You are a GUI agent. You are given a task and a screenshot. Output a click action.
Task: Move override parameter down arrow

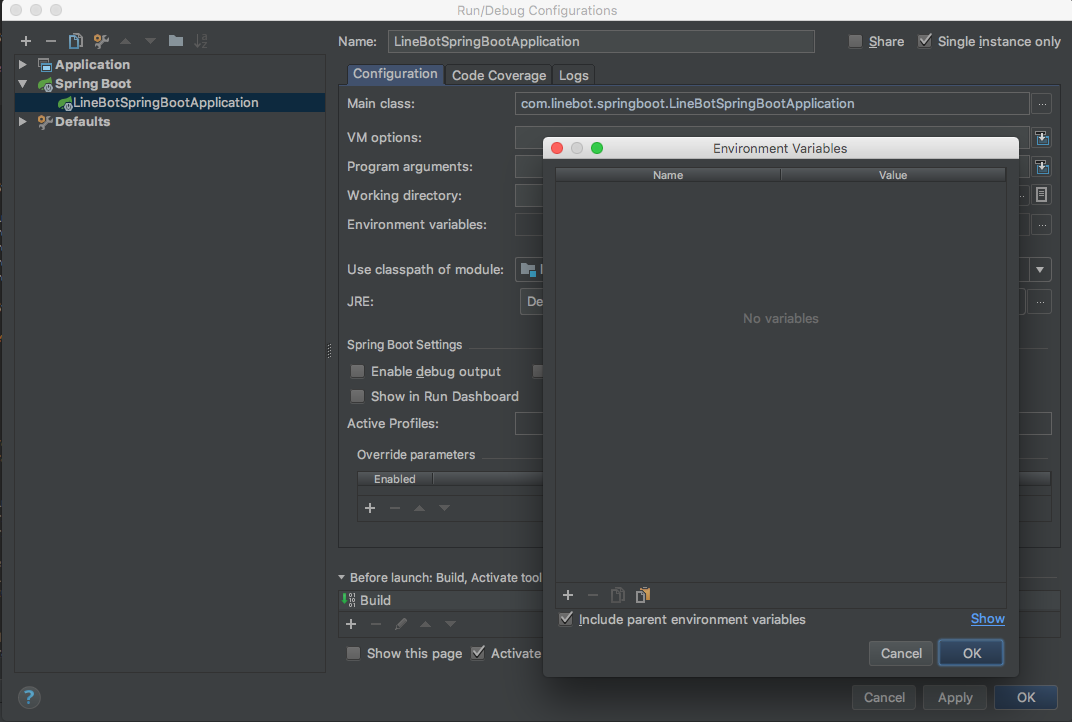444,508
